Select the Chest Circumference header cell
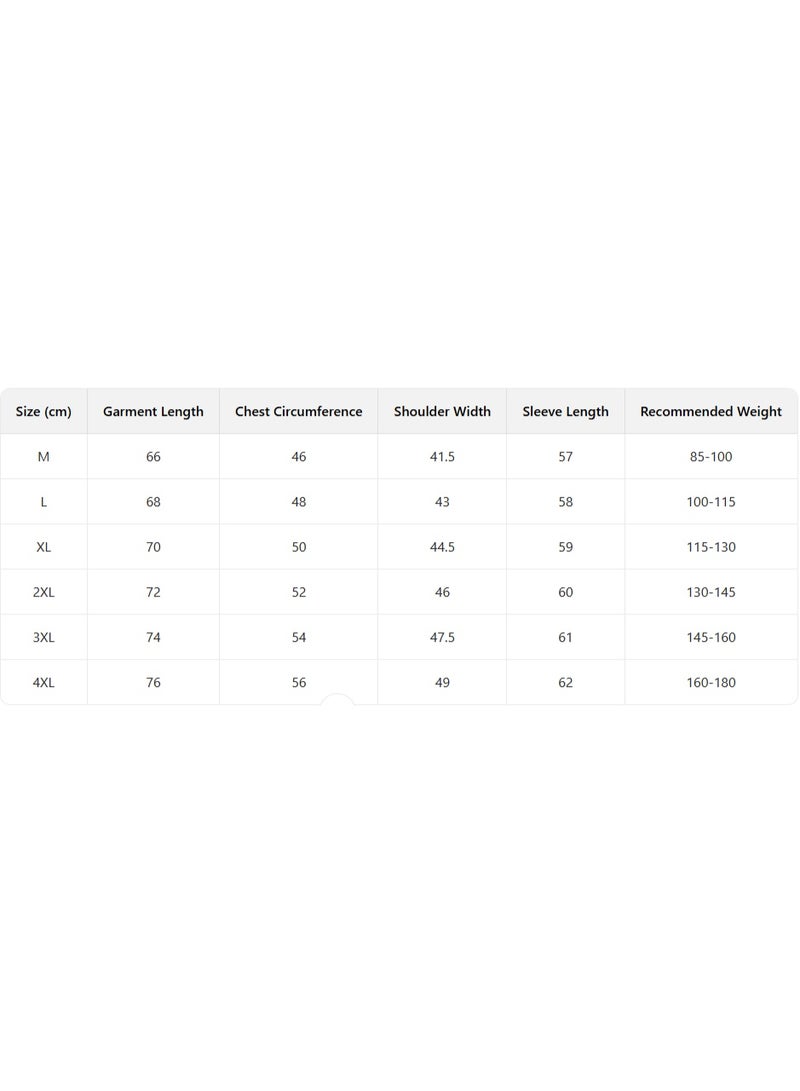This screenshot has height=1091, width=800. click(x=298, y=411)
